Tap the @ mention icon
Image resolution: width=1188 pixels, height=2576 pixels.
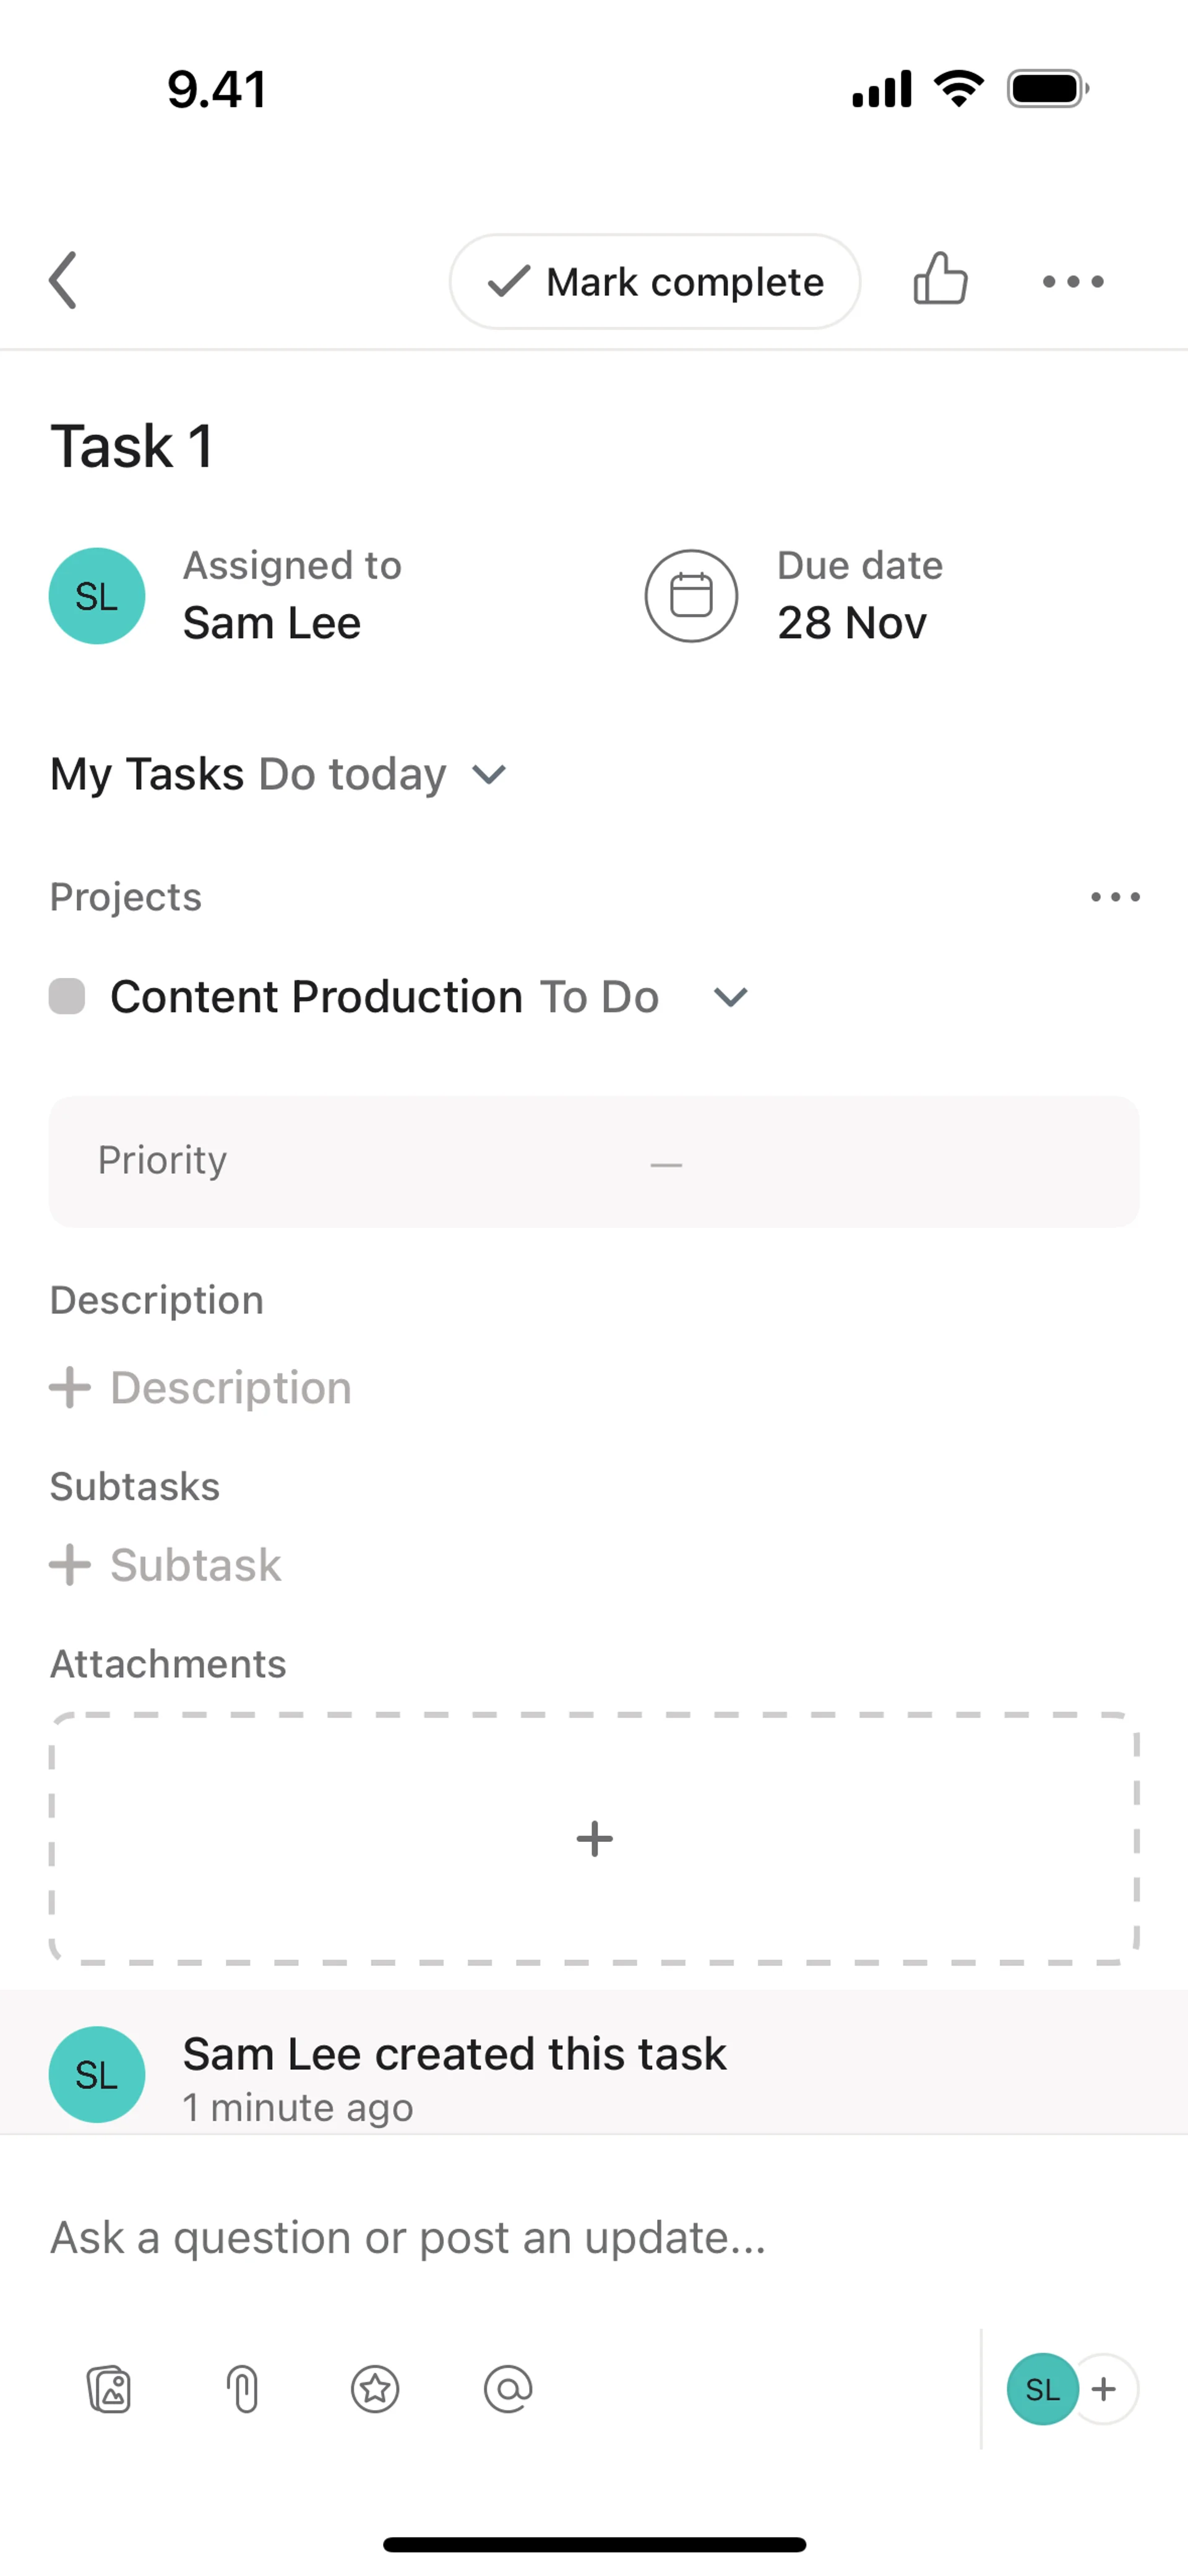[508, 2390]
